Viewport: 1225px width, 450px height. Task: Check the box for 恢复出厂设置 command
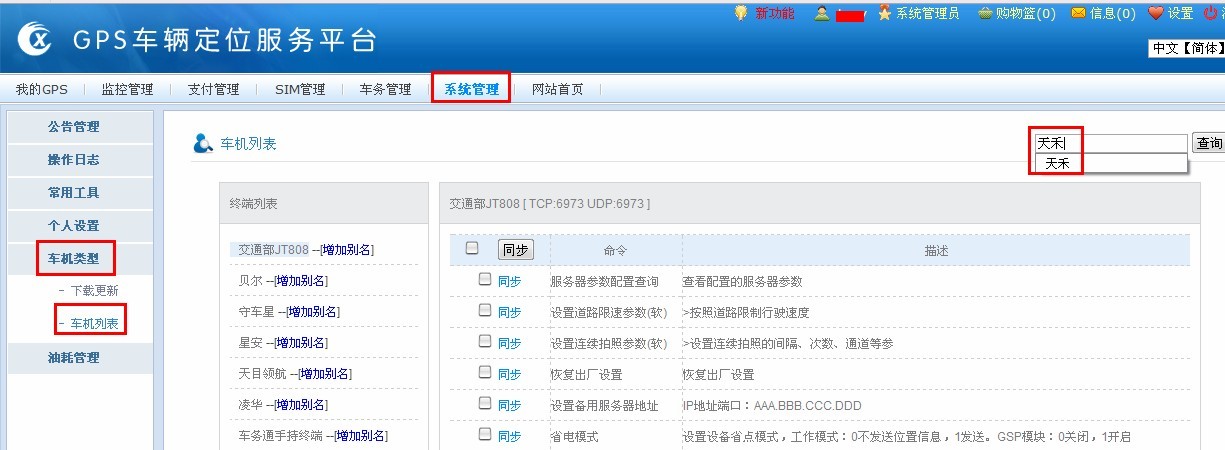[x=485, y=373]
